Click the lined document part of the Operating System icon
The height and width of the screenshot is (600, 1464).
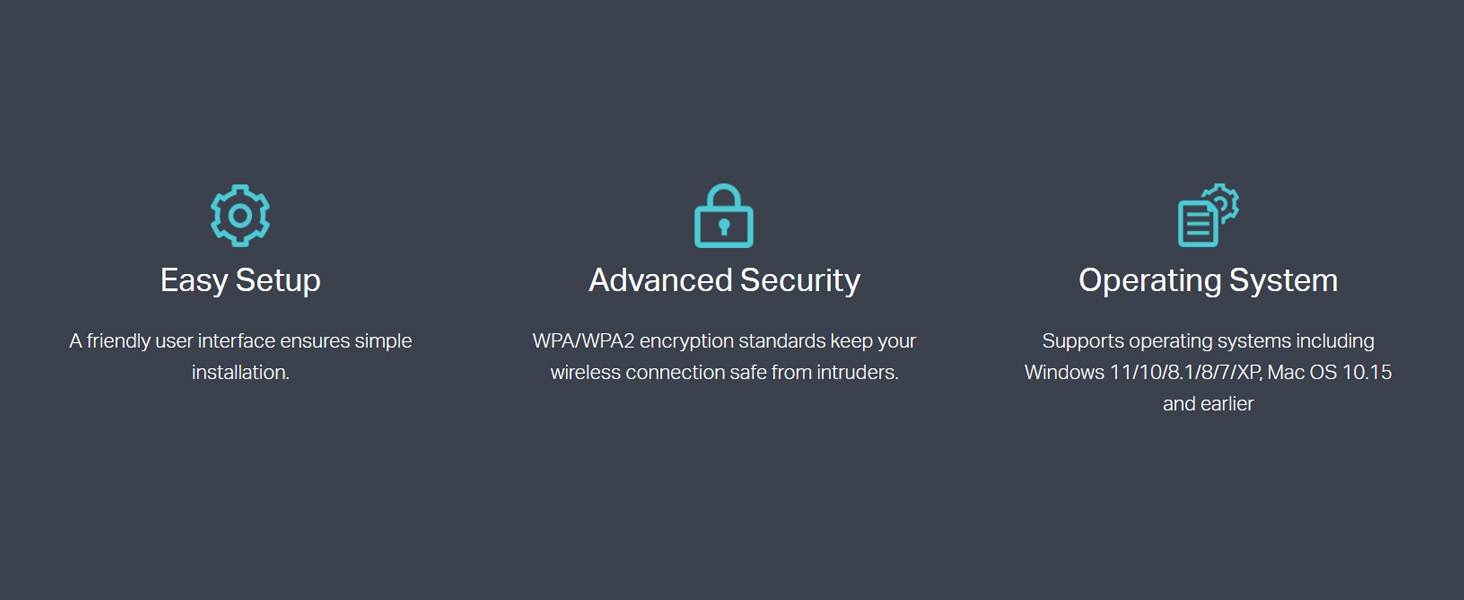click(x=1196, y=225)
